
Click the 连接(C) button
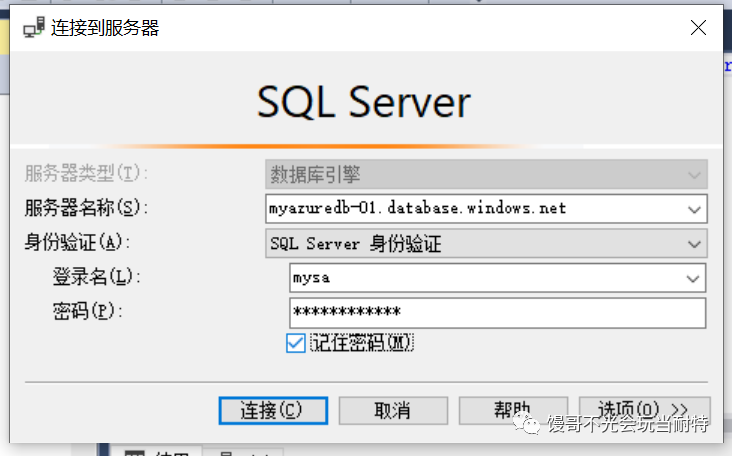(273, 411)
